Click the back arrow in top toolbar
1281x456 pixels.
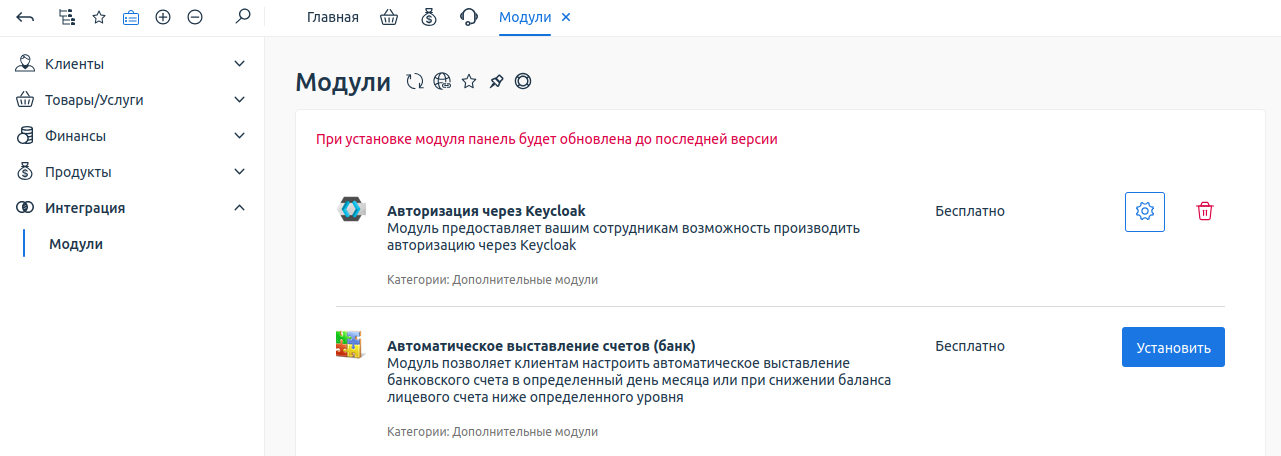pos(26,17)
